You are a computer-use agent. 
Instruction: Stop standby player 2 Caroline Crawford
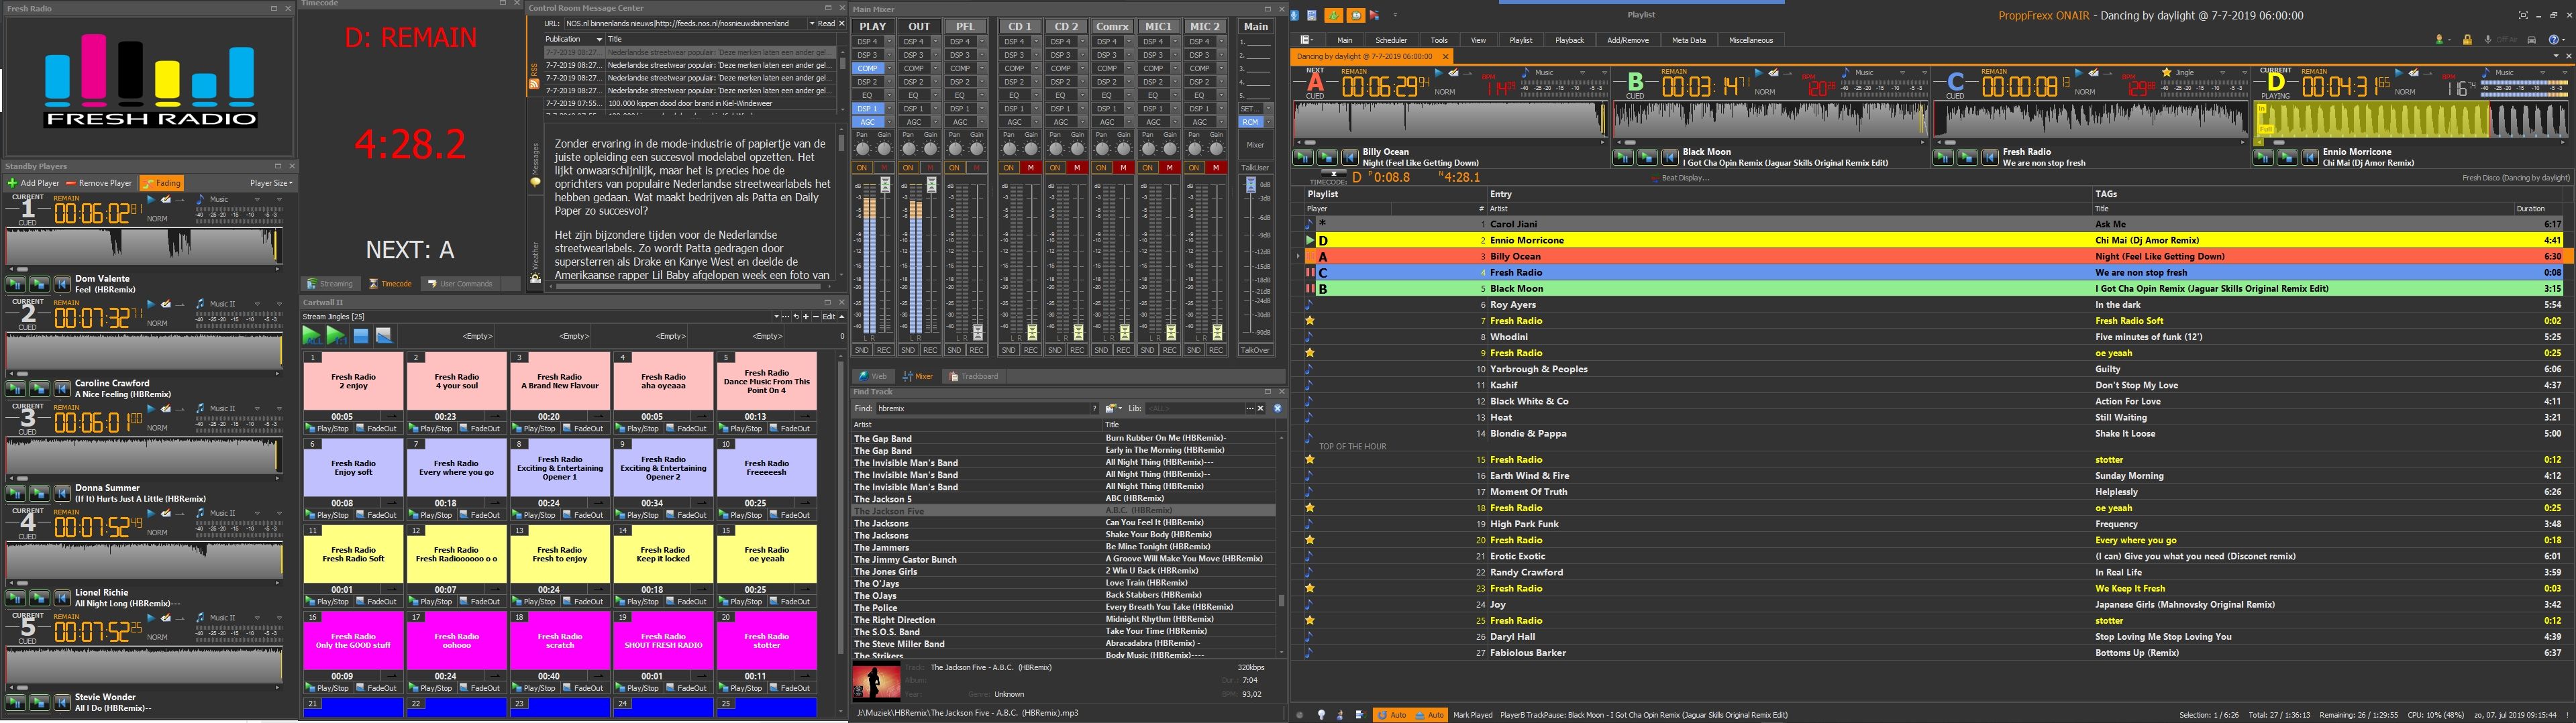(x=38, y=388)
